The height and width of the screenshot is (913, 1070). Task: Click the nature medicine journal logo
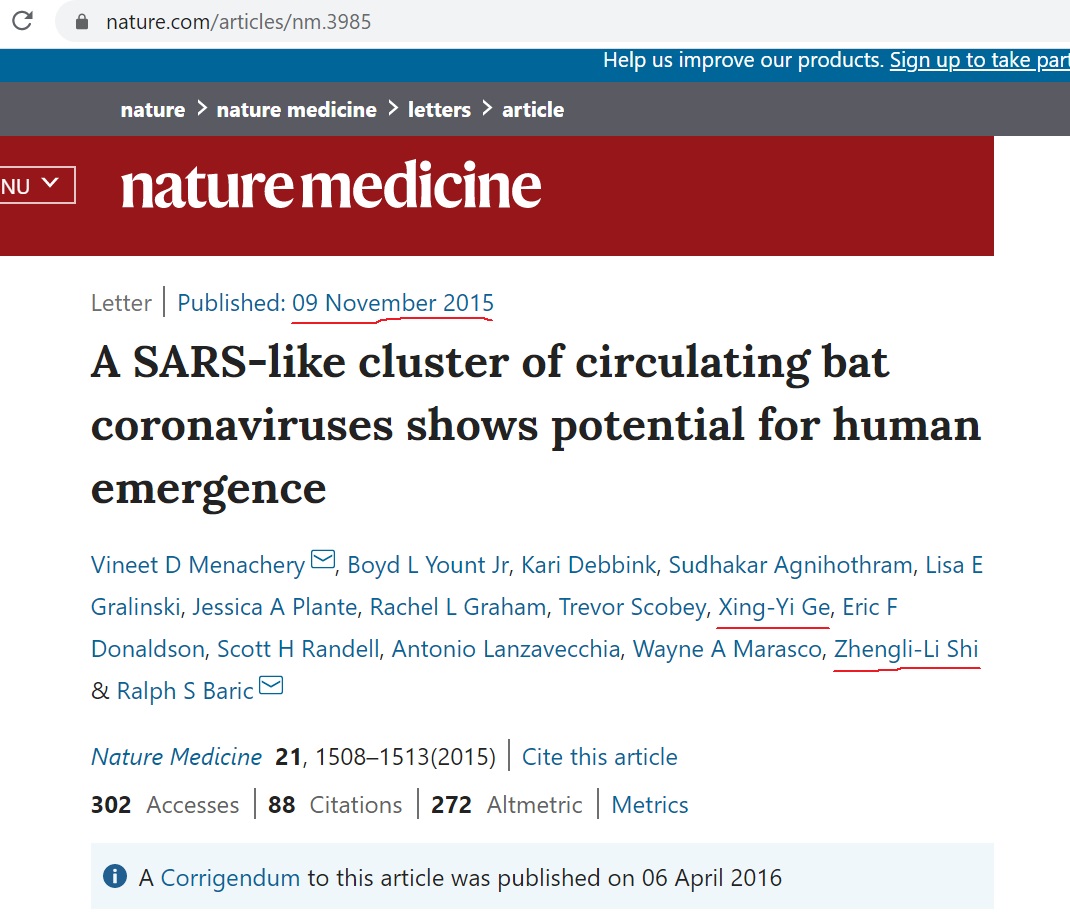click(331, 187)
